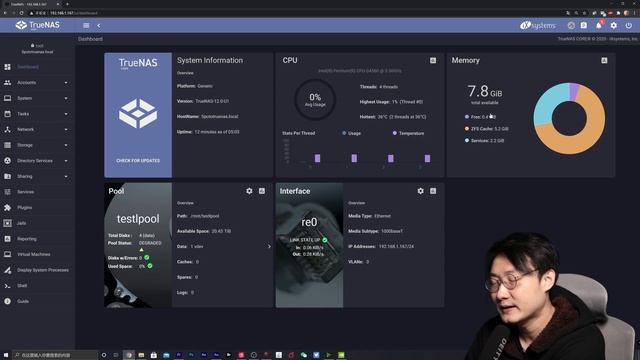
Task: Click the Temperature legend dot in CPU chart
Action: tap(395, 133)
